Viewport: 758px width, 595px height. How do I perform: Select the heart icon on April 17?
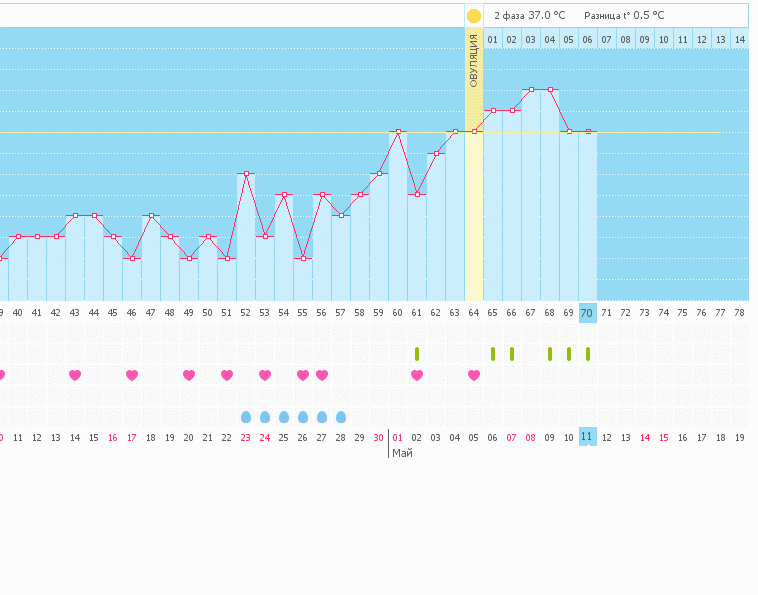(x=132, y=375)
